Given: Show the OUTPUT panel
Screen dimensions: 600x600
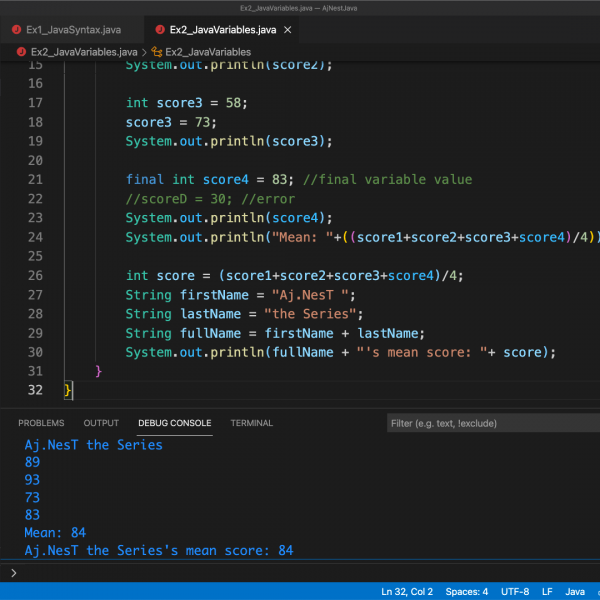Looking at the screenshot, I should pyautogui.click(x=101, y=423).
